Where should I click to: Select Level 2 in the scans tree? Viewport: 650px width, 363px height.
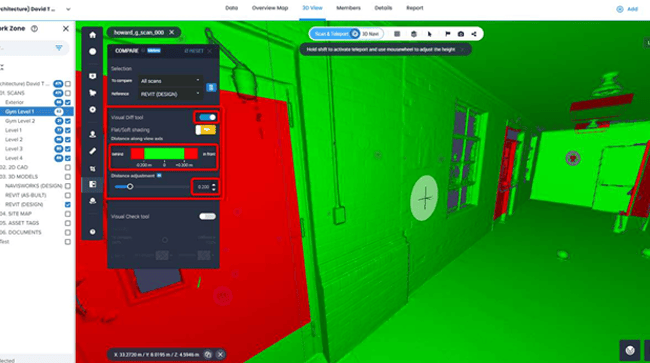click(14, 140)
